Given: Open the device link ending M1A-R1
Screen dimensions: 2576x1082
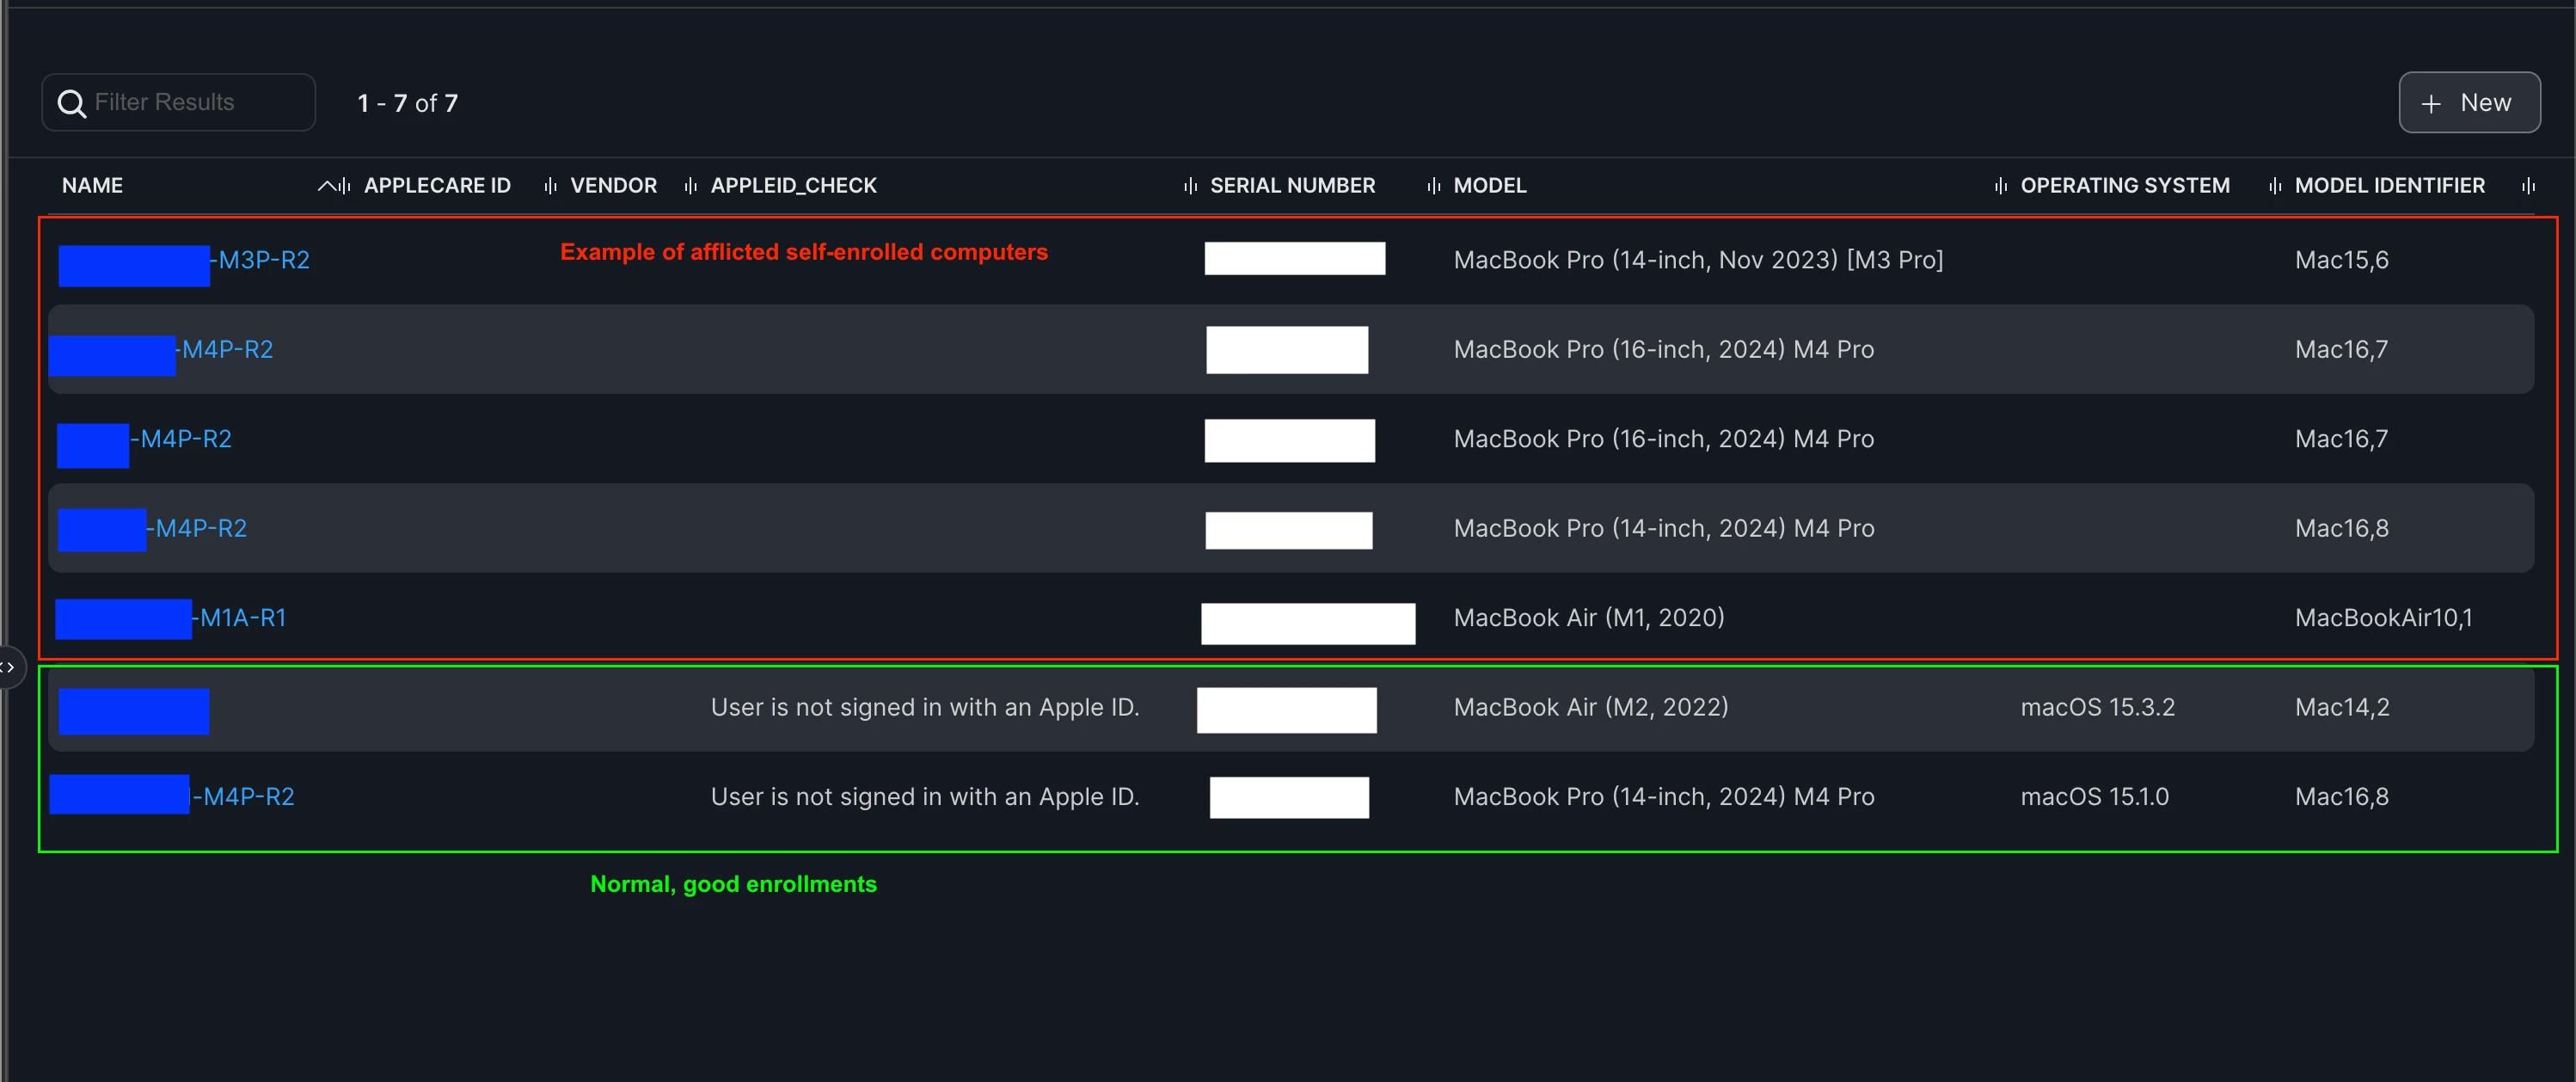Looking at the screenshot, I should (x=240, y=618).
